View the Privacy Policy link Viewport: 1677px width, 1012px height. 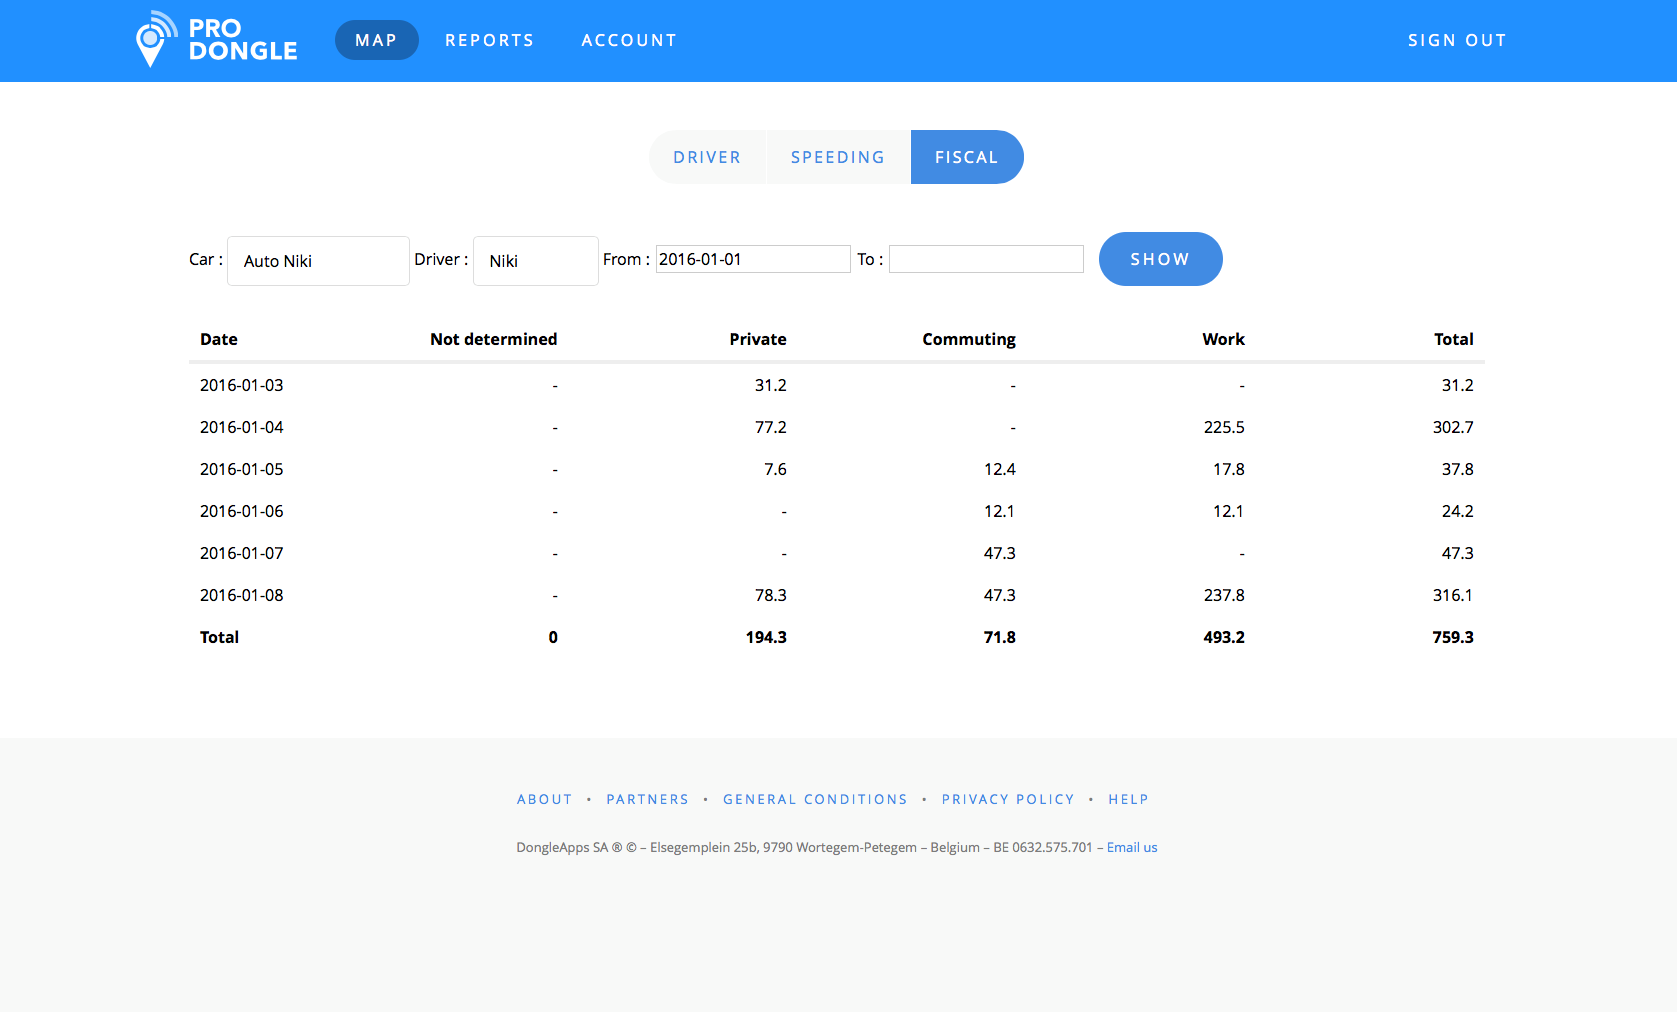[1007, 799]
